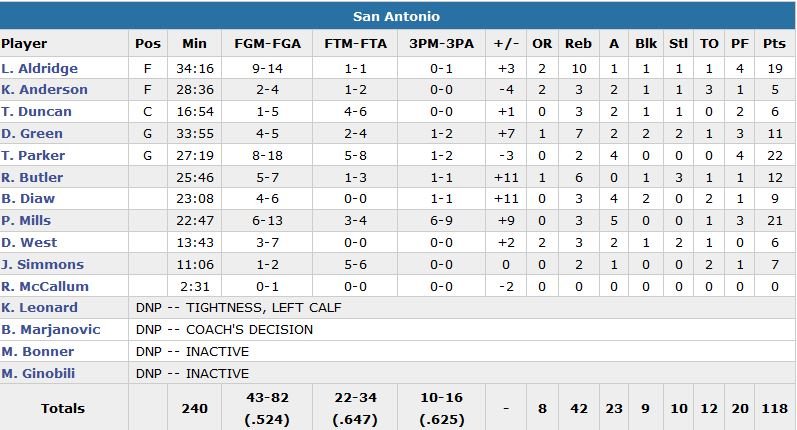Open T. Parker player page
Viewport: 797px width, 430px height.
(x=33, y=156)
